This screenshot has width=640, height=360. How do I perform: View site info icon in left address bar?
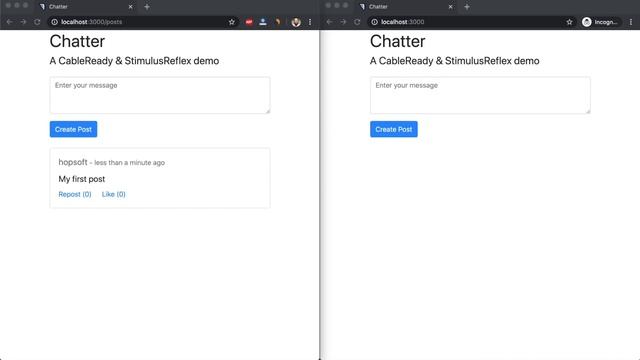click(x=54, y=22)
